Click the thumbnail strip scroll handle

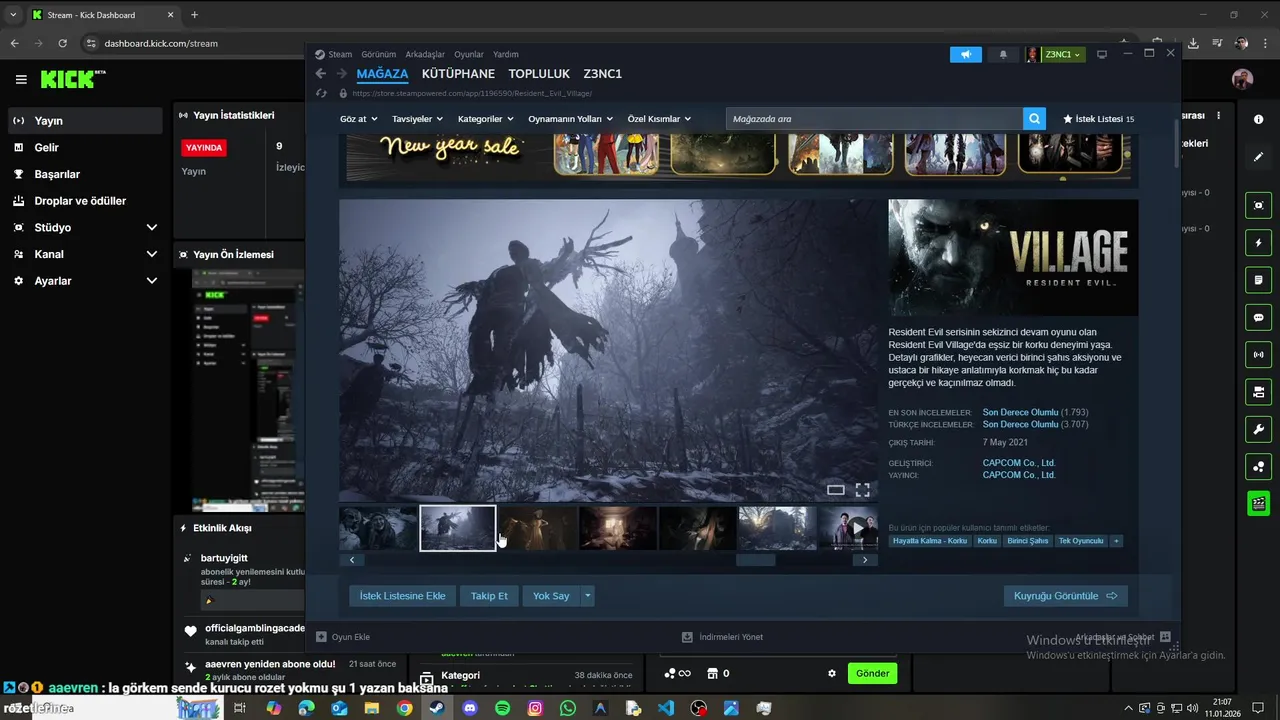coord(756,560)
